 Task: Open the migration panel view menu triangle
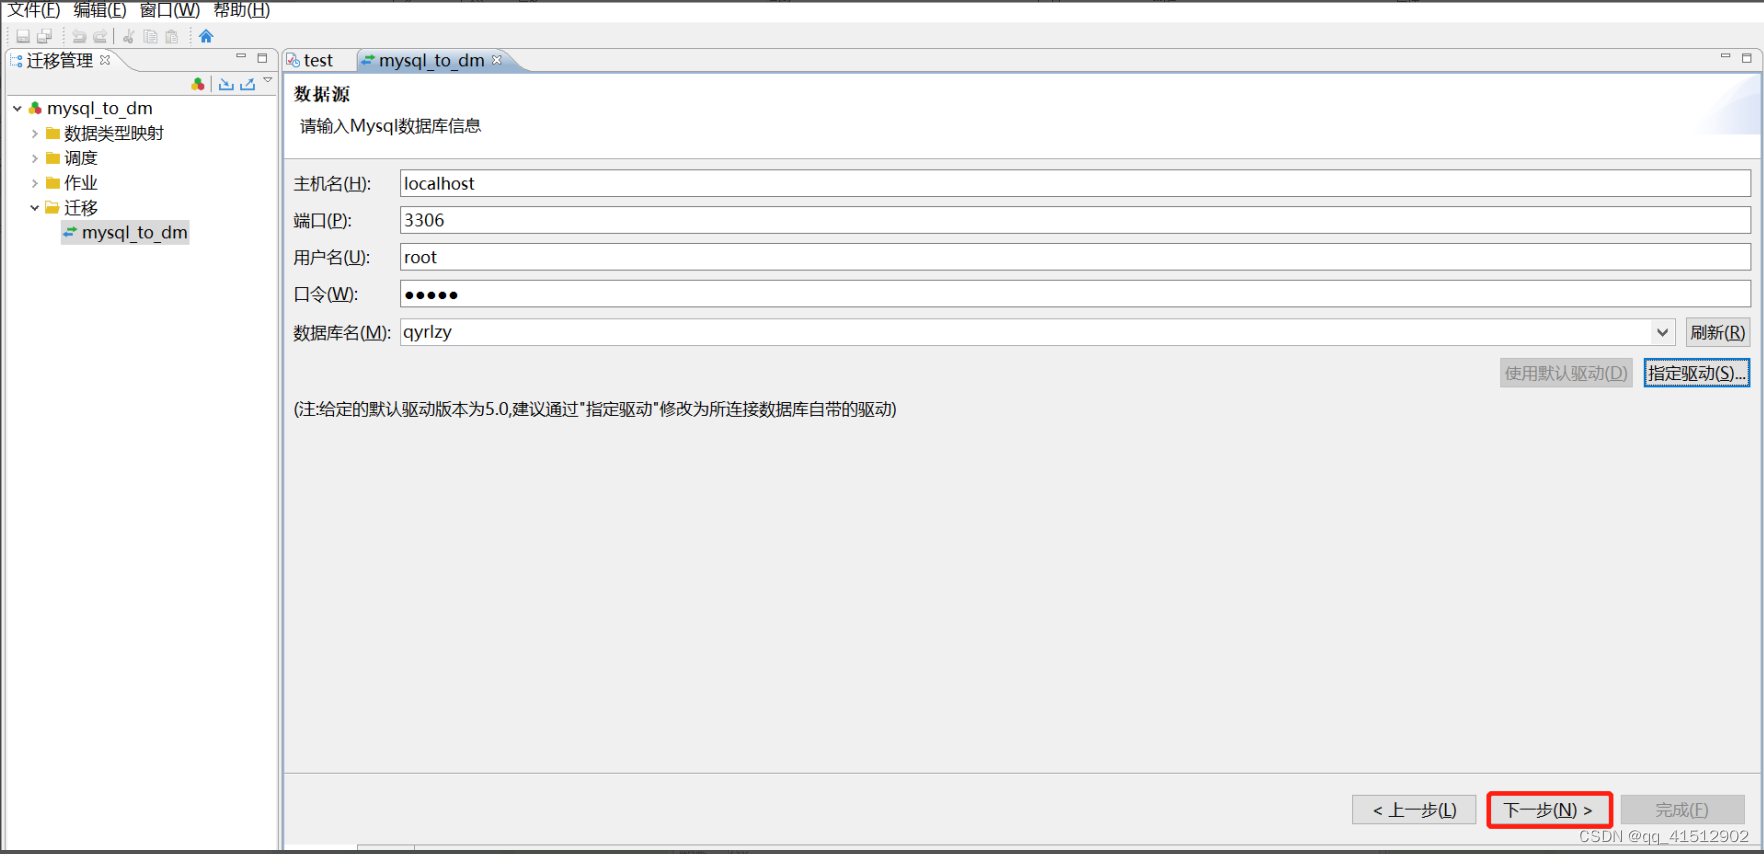click(x=268, y=80)
